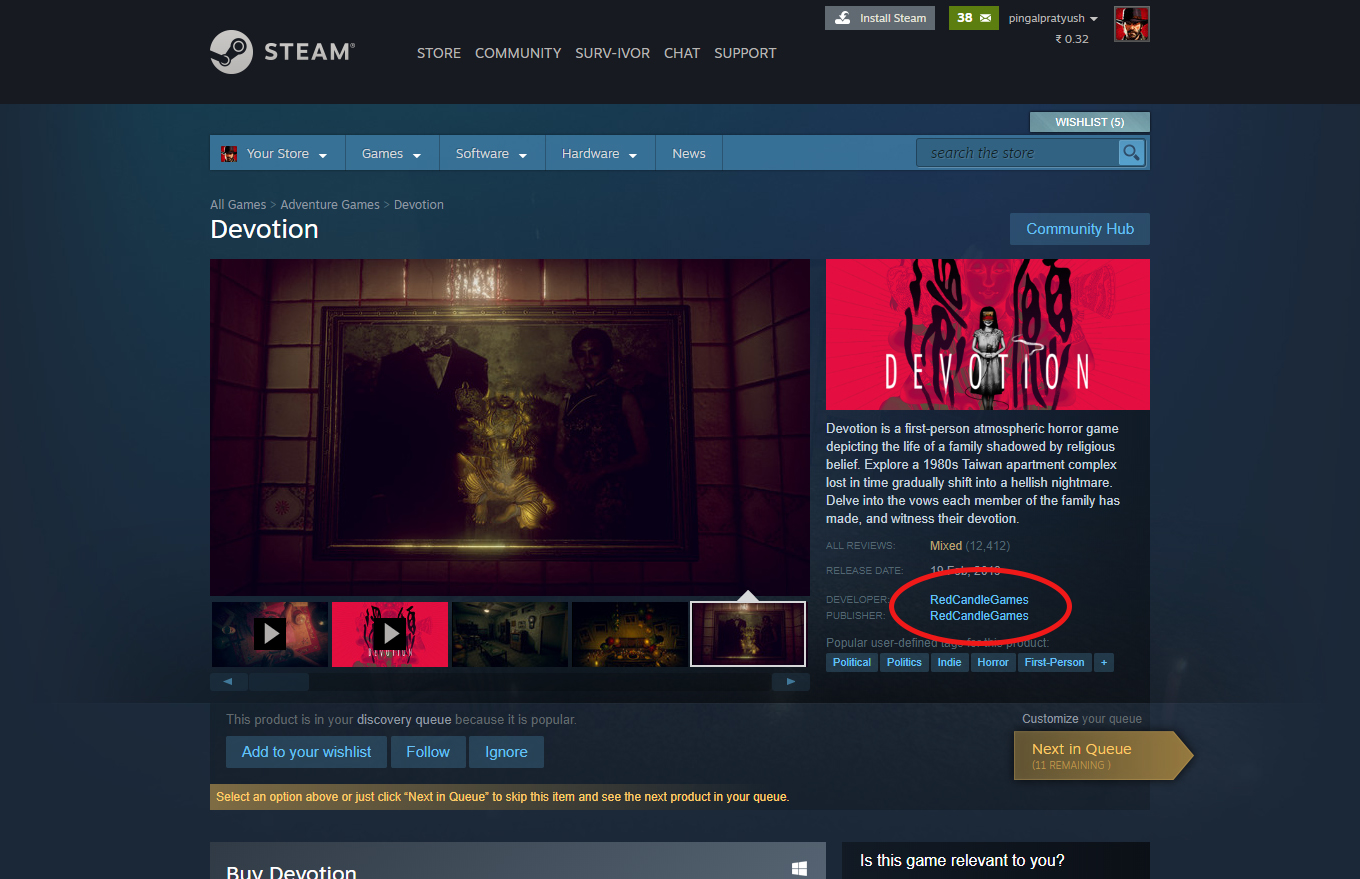Expand the Games menu
The width and height of the screenshot is (1360, 879).
click(x=392, y=153)
